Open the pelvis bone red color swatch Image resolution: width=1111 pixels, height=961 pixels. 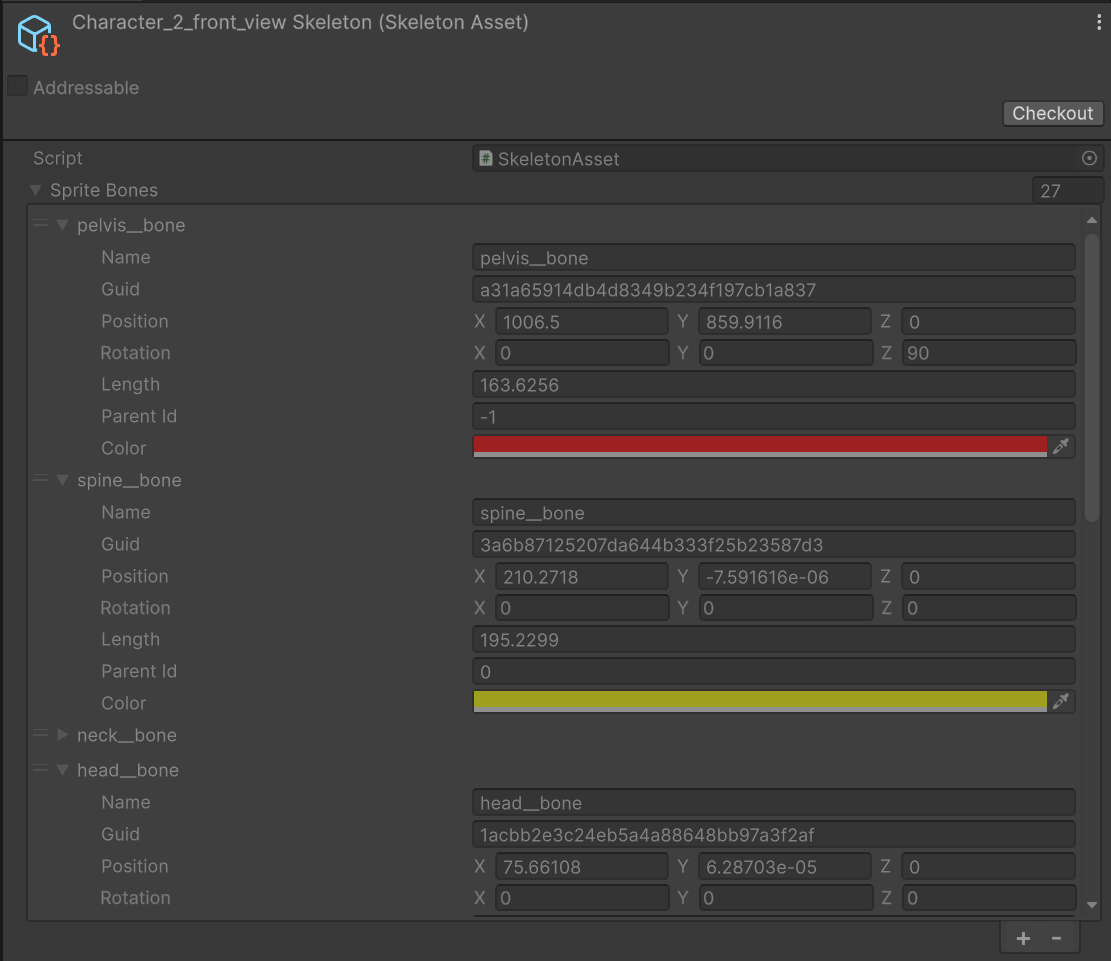click(759, 446)
